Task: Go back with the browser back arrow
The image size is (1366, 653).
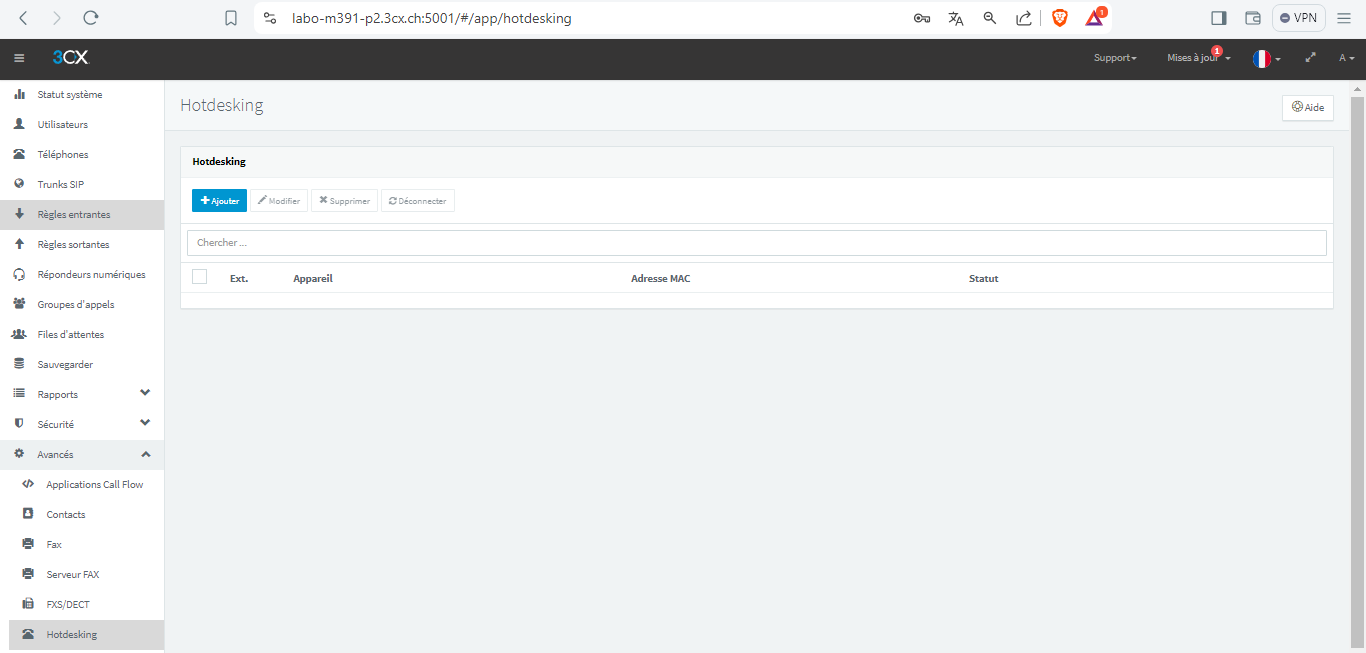Action: [x=24, y=18]
